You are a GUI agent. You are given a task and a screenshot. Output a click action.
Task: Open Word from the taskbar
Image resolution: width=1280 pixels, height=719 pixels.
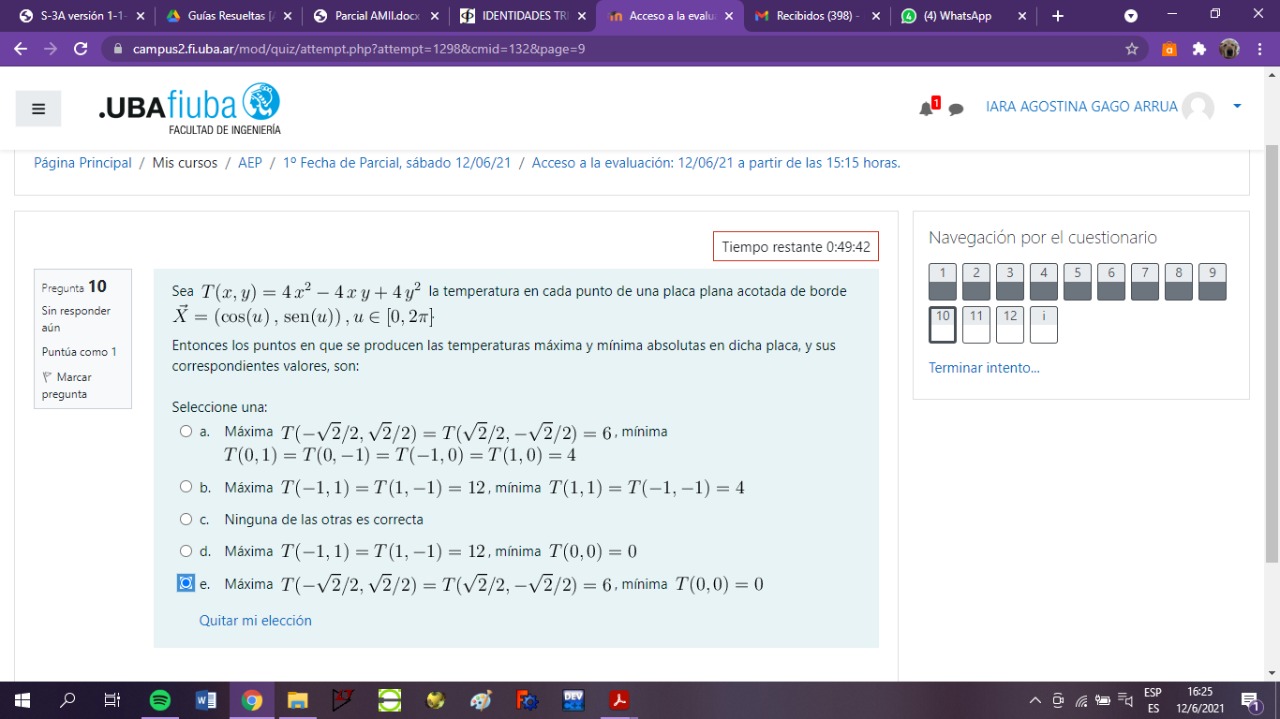pos(206,701)
